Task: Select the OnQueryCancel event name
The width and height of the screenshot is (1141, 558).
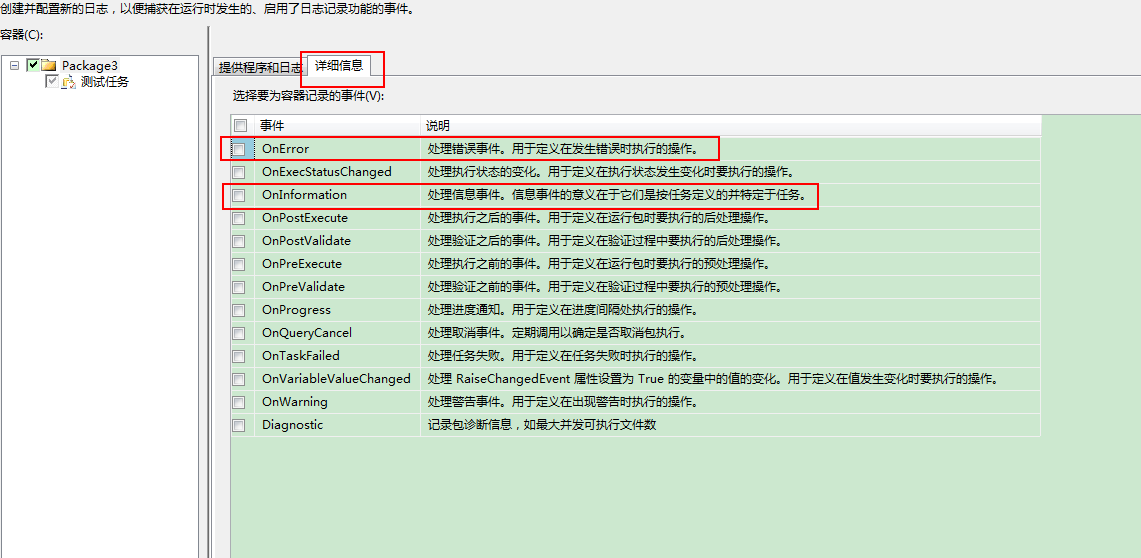Action: pyautogui.click(x=306, y=333)
